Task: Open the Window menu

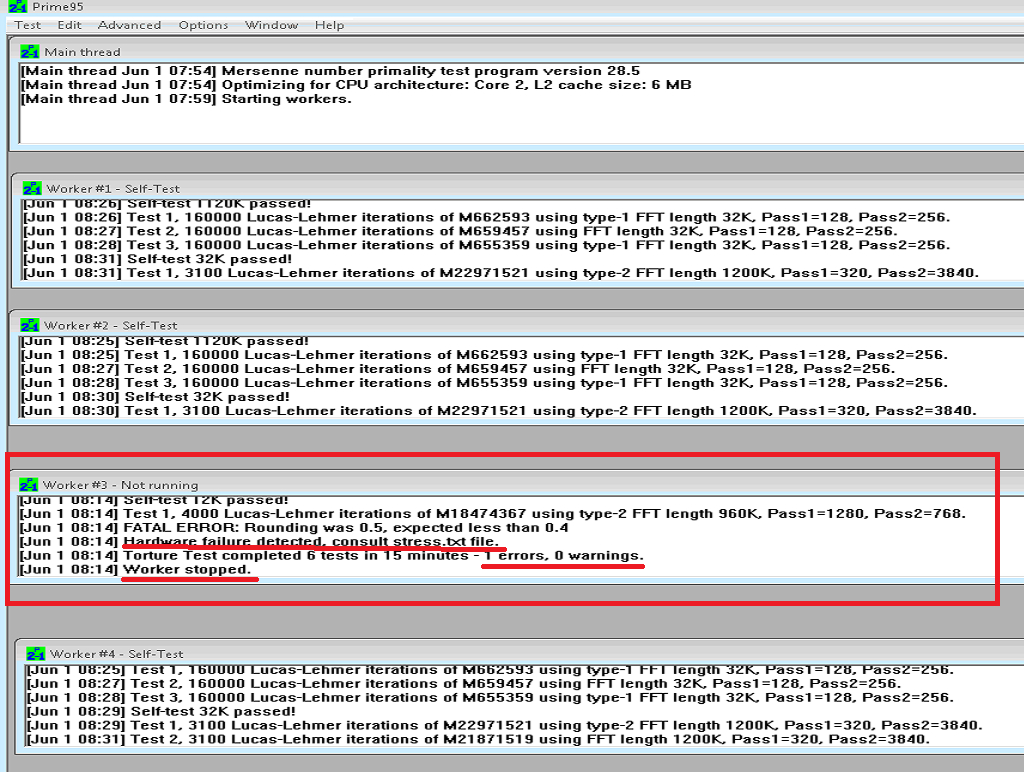Action: pyautogui.click(x=271, y=25)
